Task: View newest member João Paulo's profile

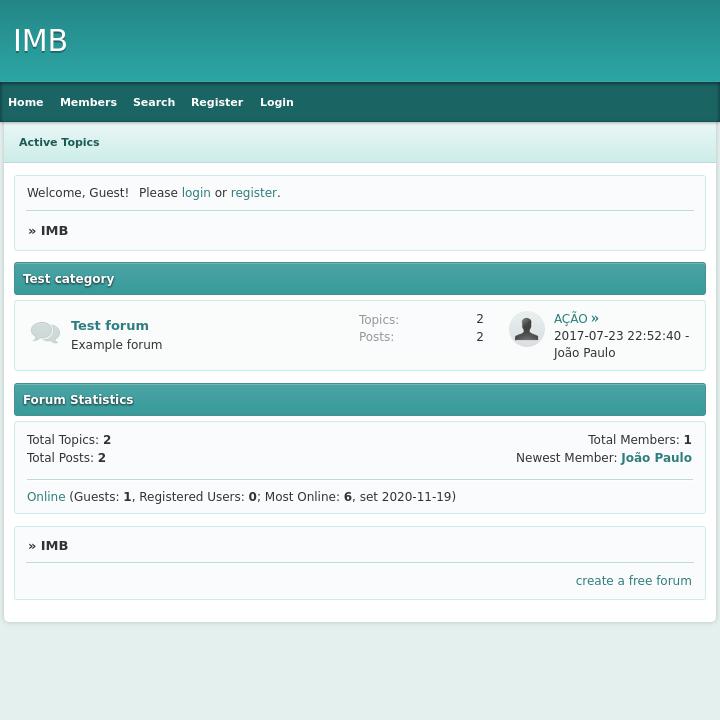Action: (656, 458)
